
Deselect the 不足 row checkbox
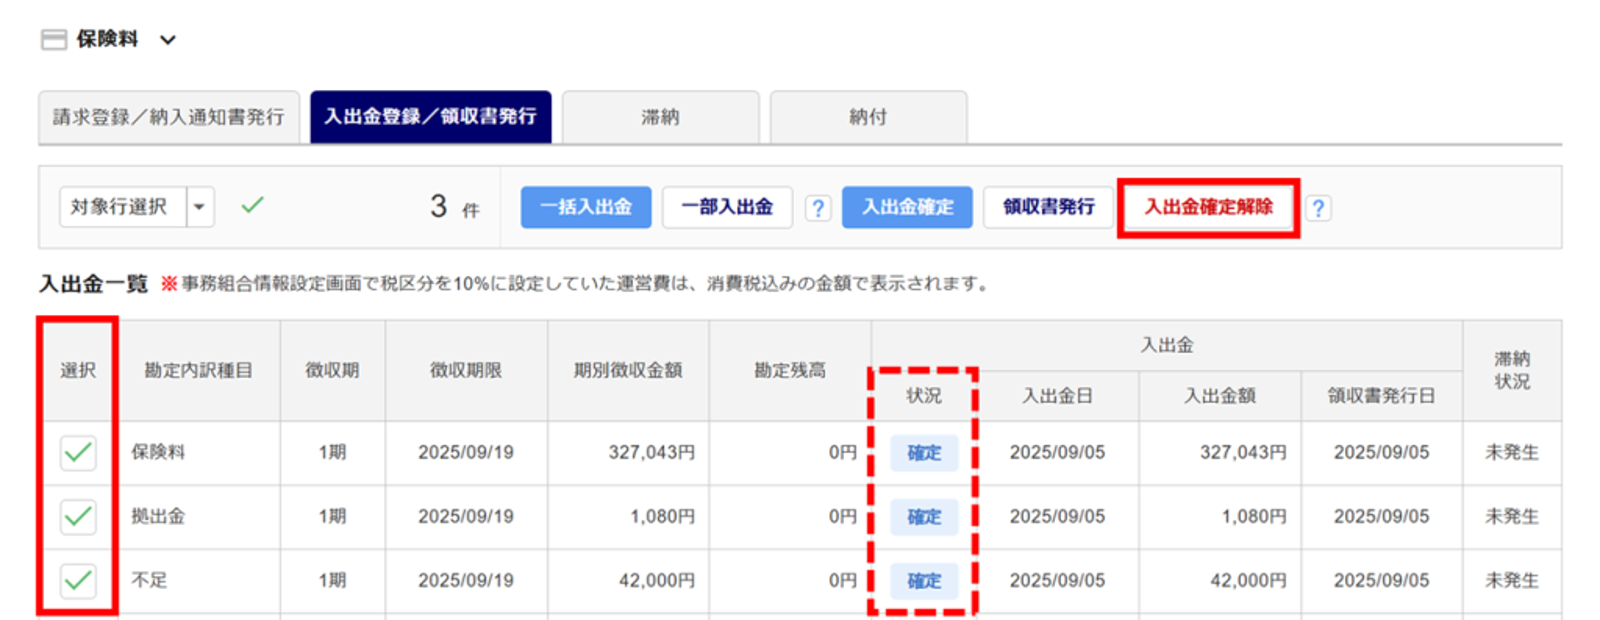coord(78,581)
